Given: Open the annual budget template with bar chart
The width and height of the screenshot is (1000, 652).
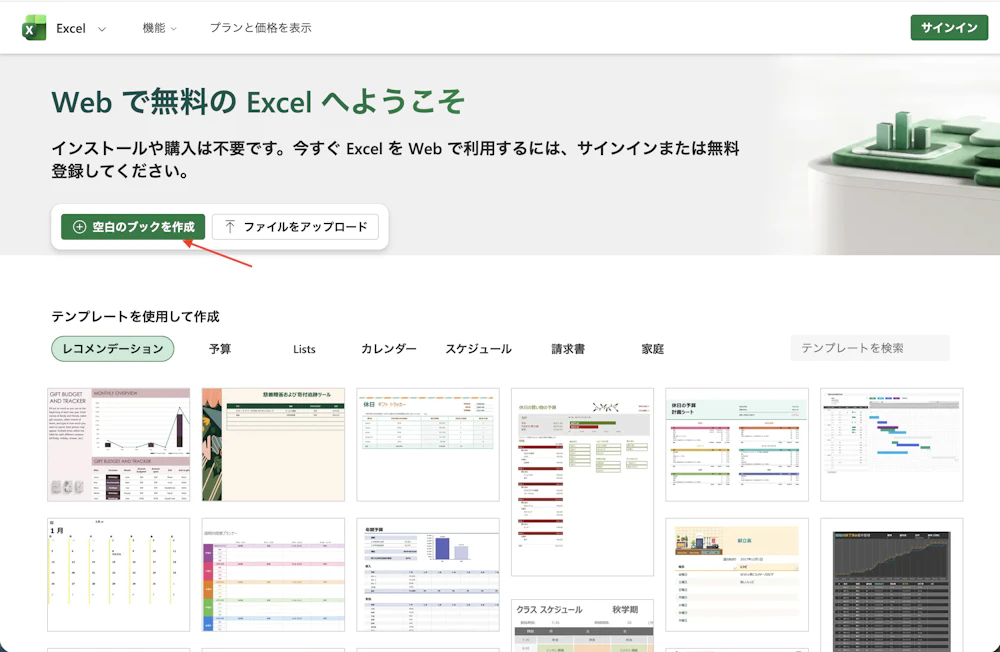Looking at the screenshot, I should point(428,575).
